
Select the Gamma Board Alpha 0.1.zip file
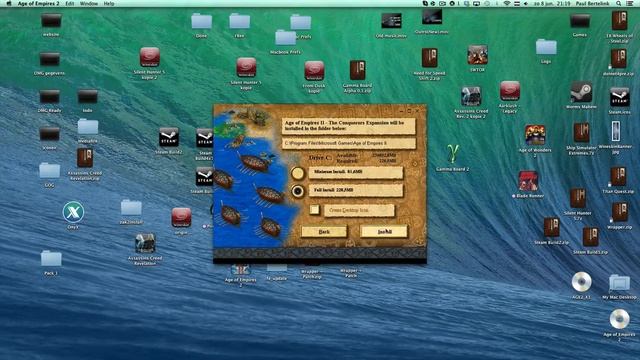[x=358, y=70]
